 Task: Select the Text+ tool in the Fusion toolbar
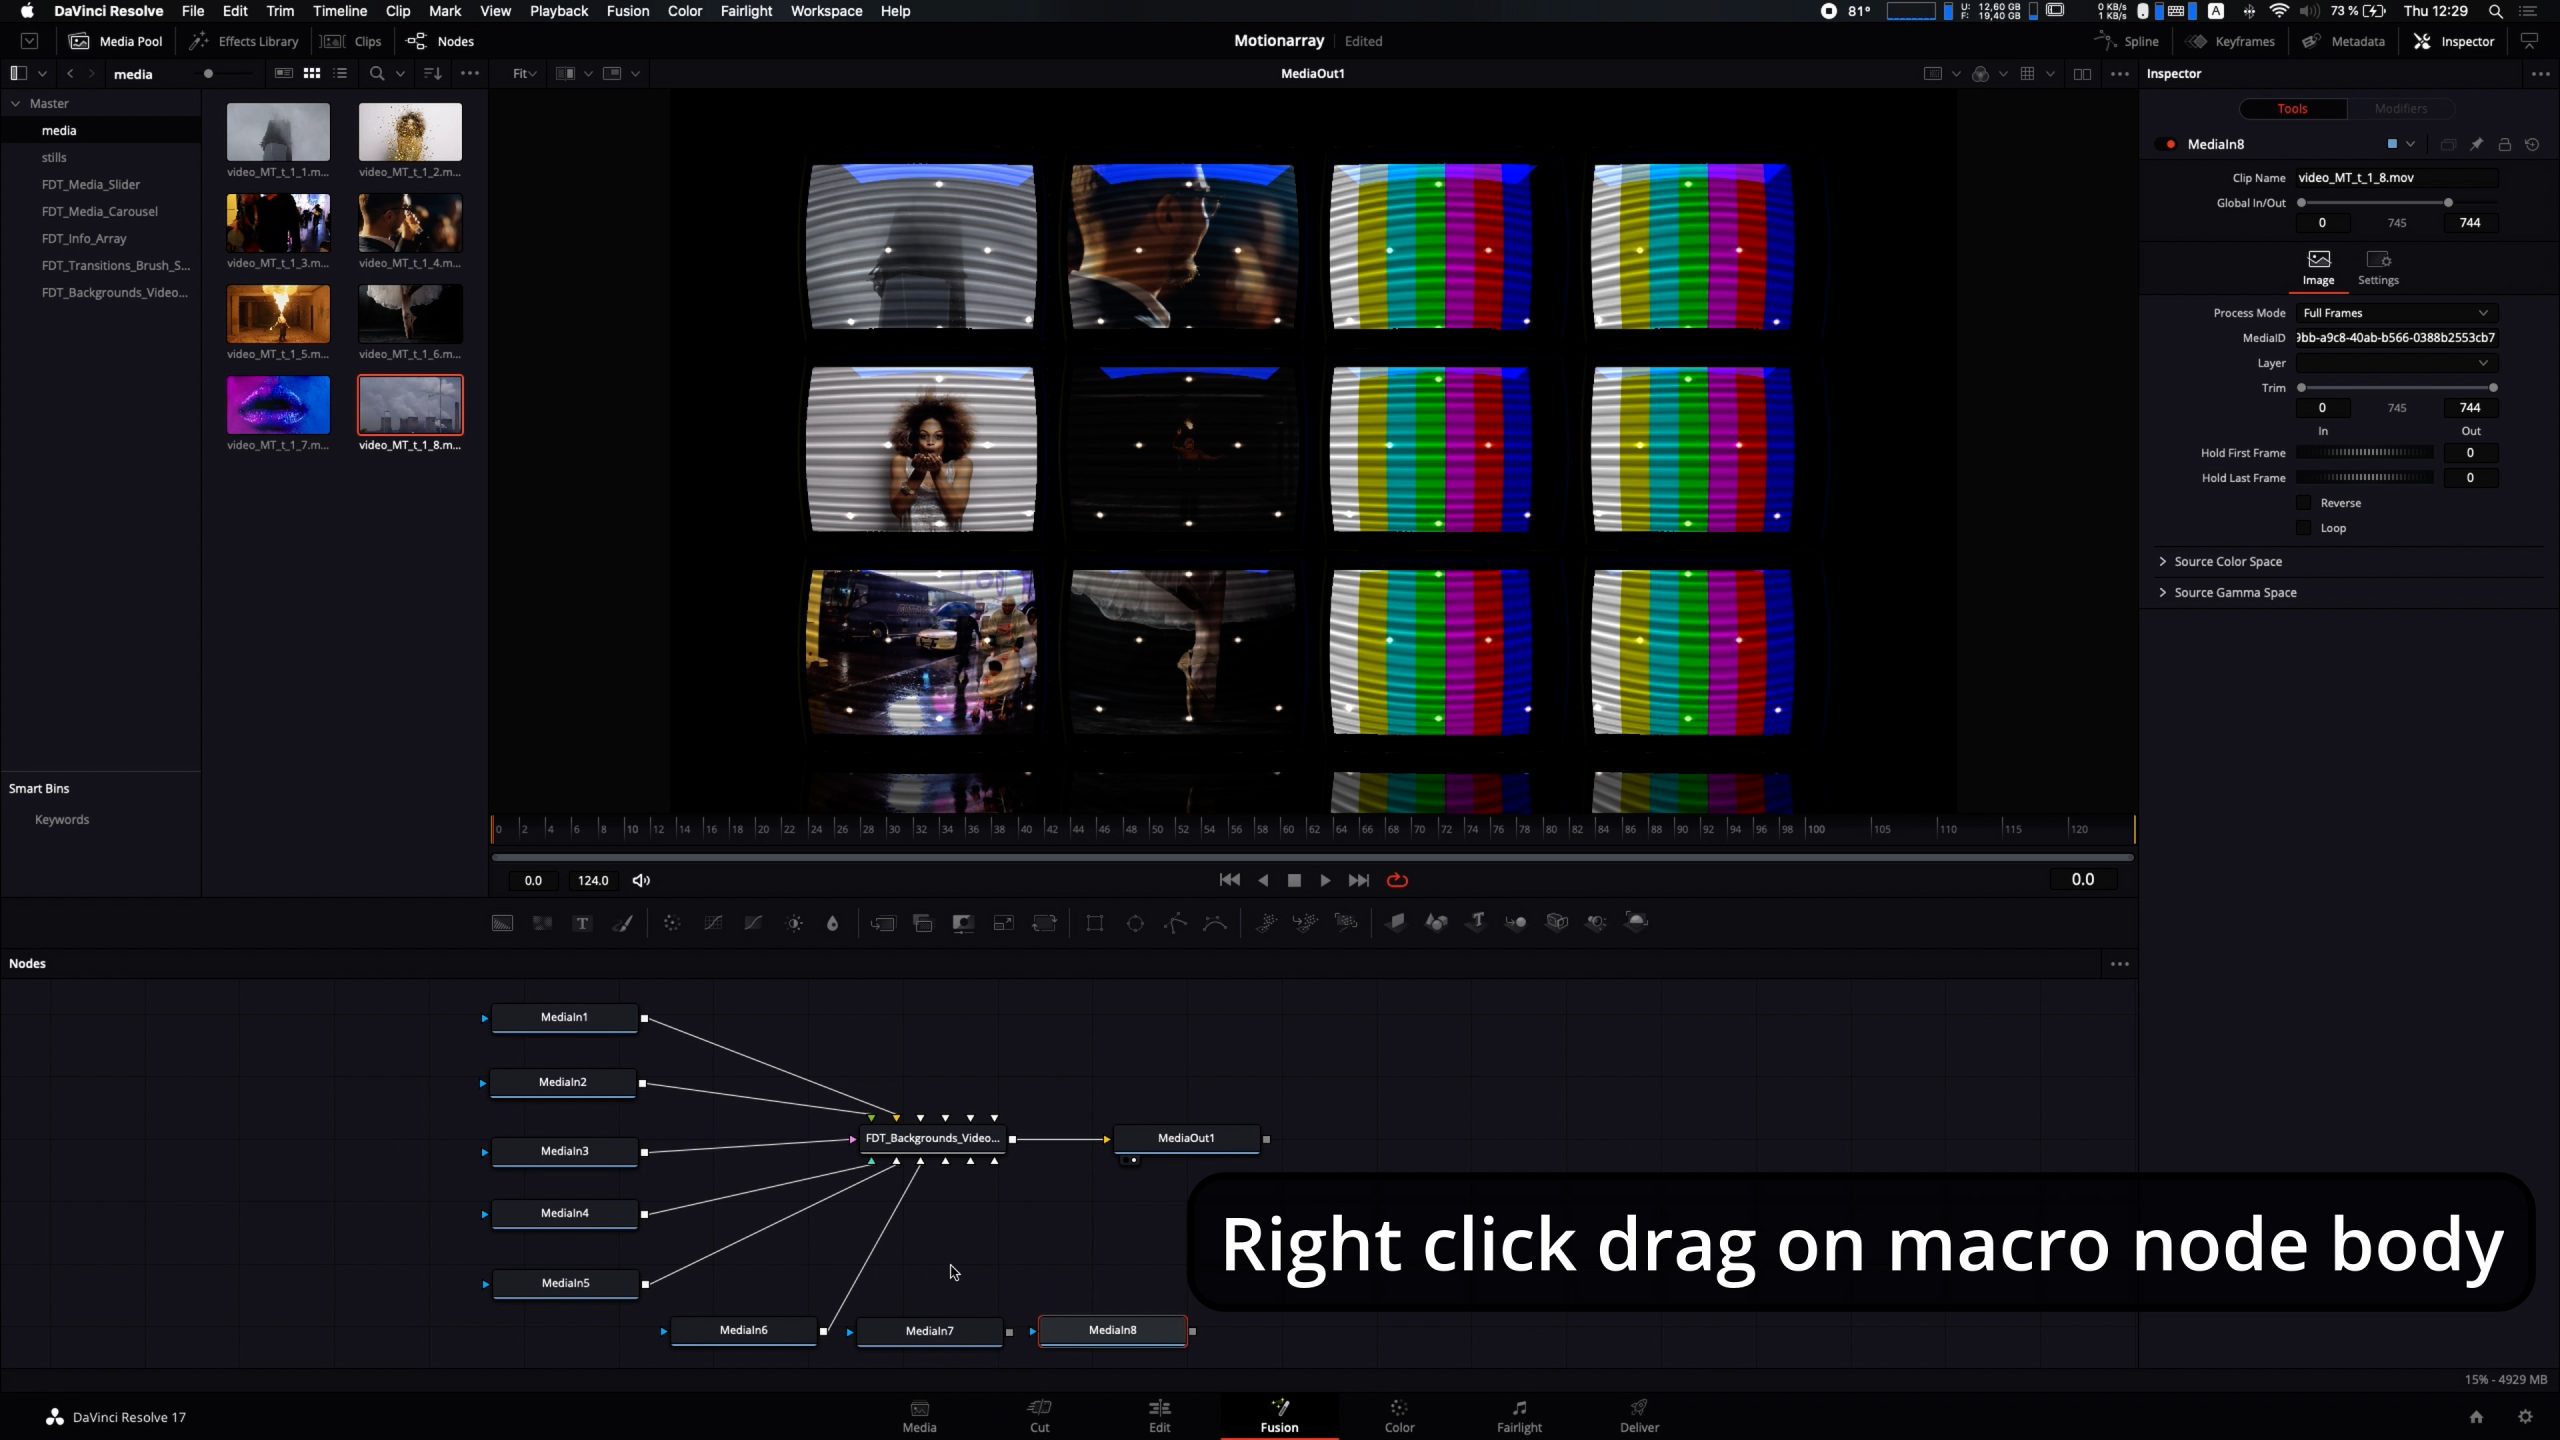click(583, 922)
